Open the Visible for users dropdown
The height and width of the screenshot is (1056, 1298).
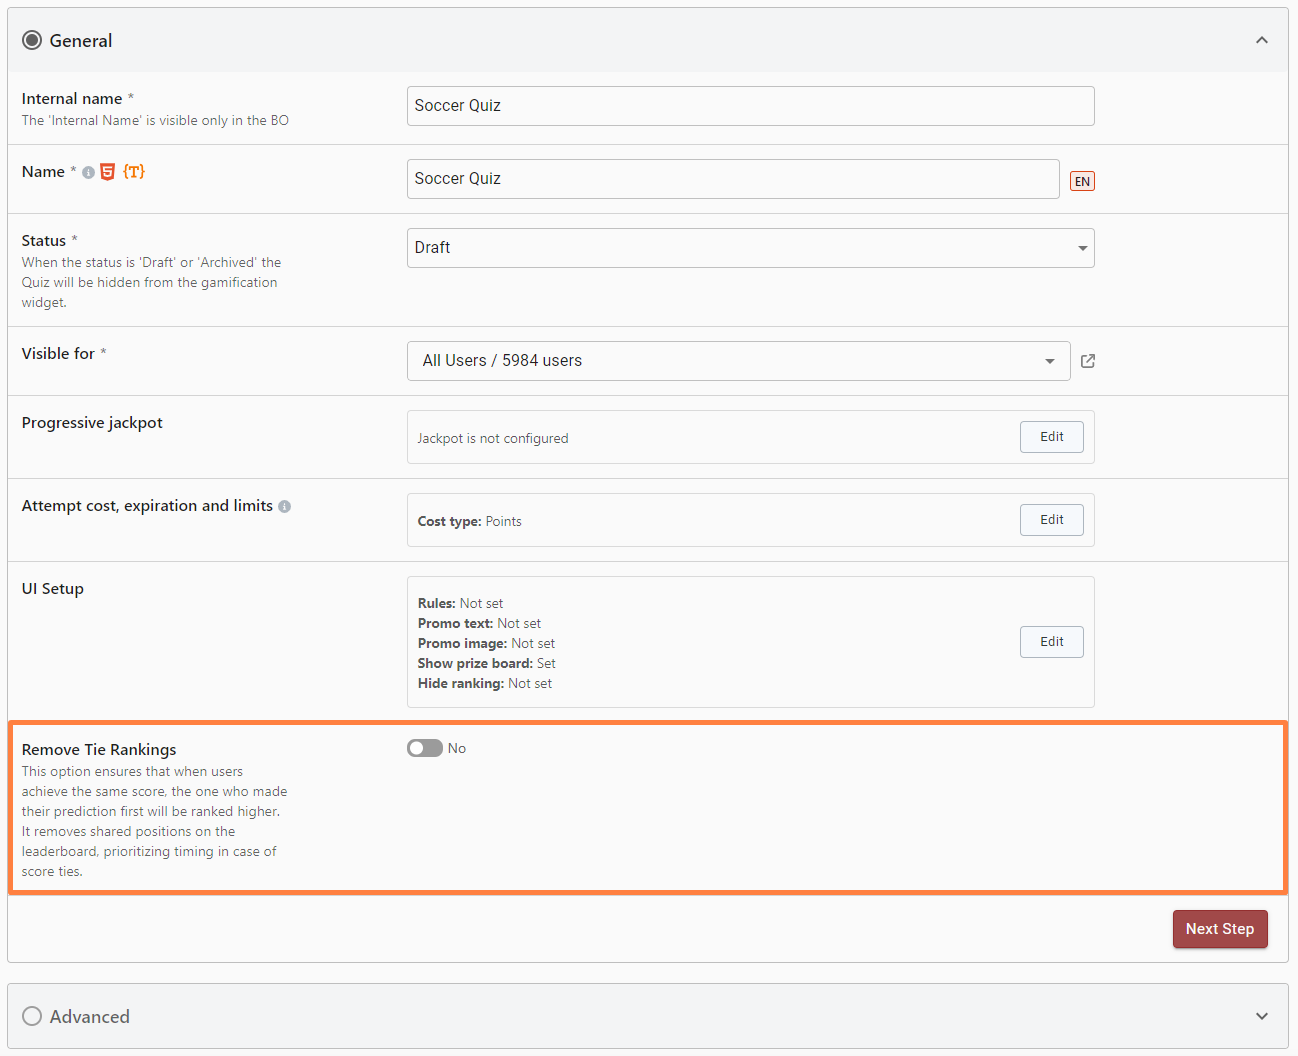click(x=738, y=361)
